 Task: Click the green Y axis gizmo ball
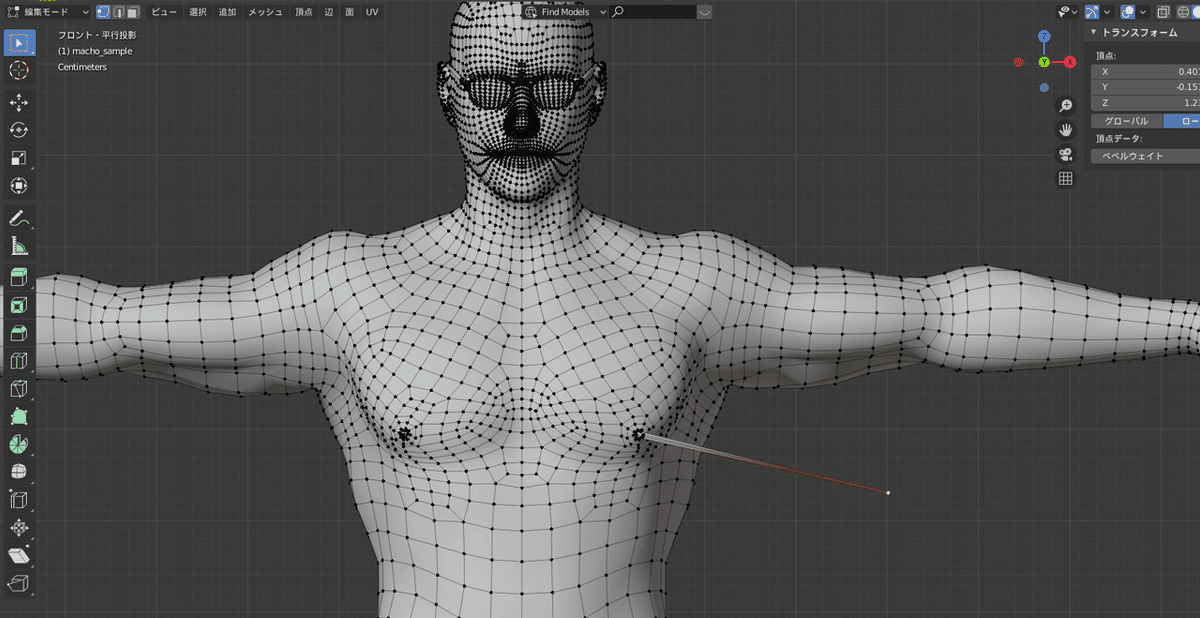coord(1044,62)
